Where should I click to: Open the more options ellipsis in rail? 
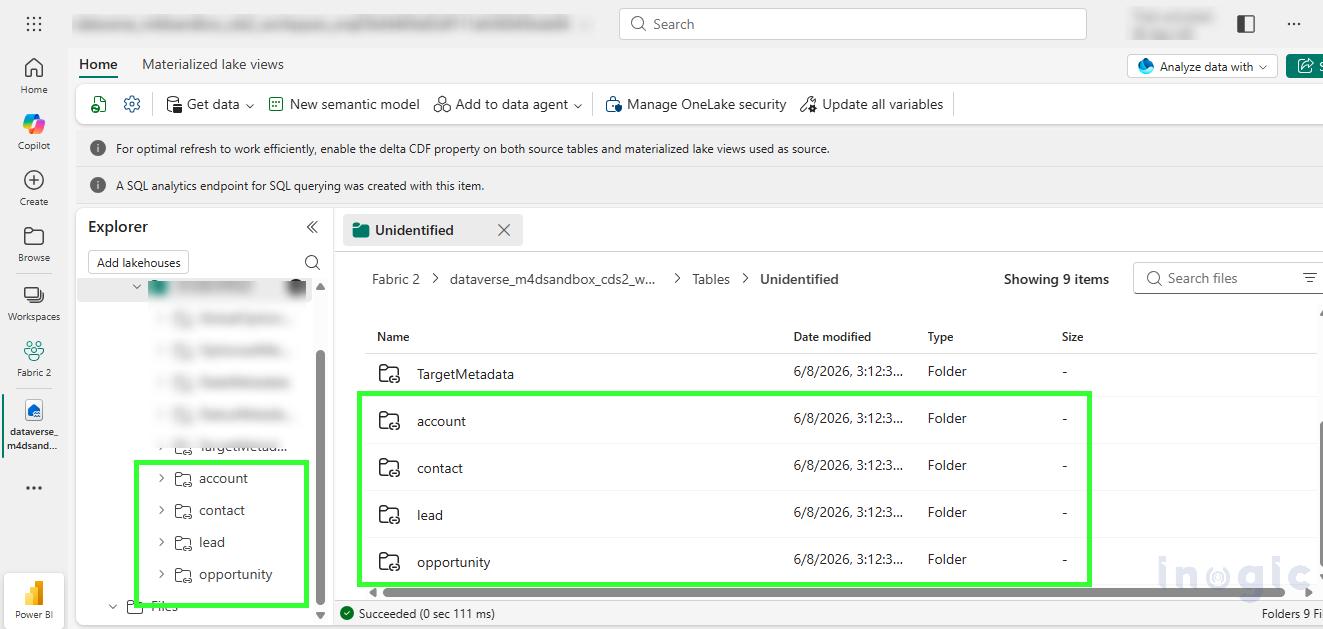[34, 488]
